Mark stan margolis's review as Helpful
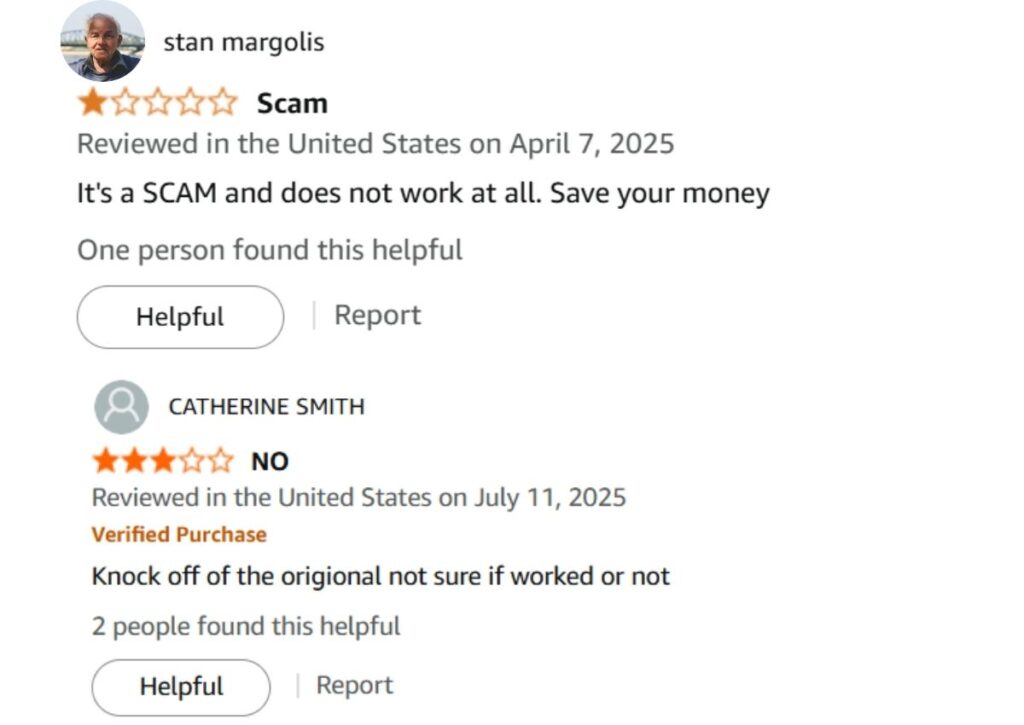This screenshot has width=1024, height=725. pos(180,317)
